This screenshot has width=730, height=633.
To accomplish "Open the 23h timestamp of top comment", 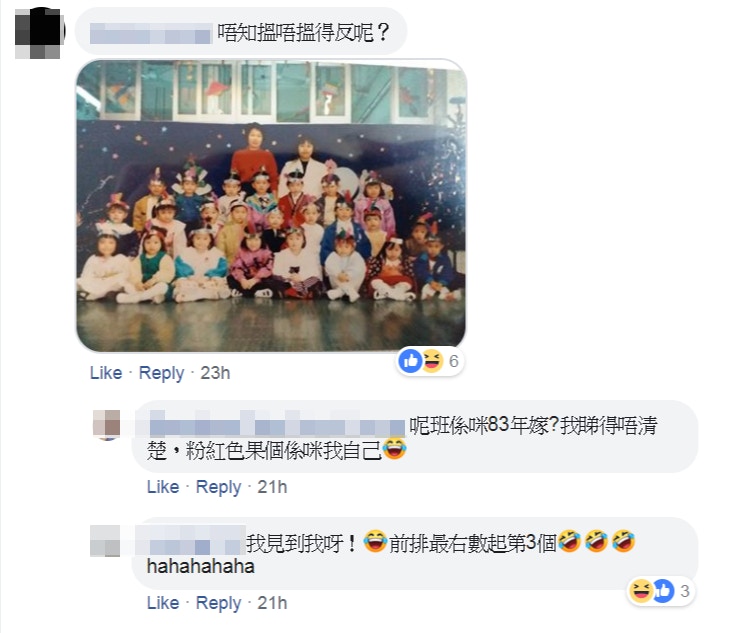I will [215, 373].
